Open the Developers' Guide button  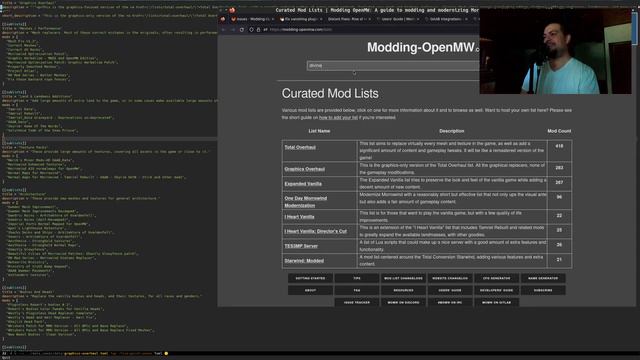tap(496, 290)
